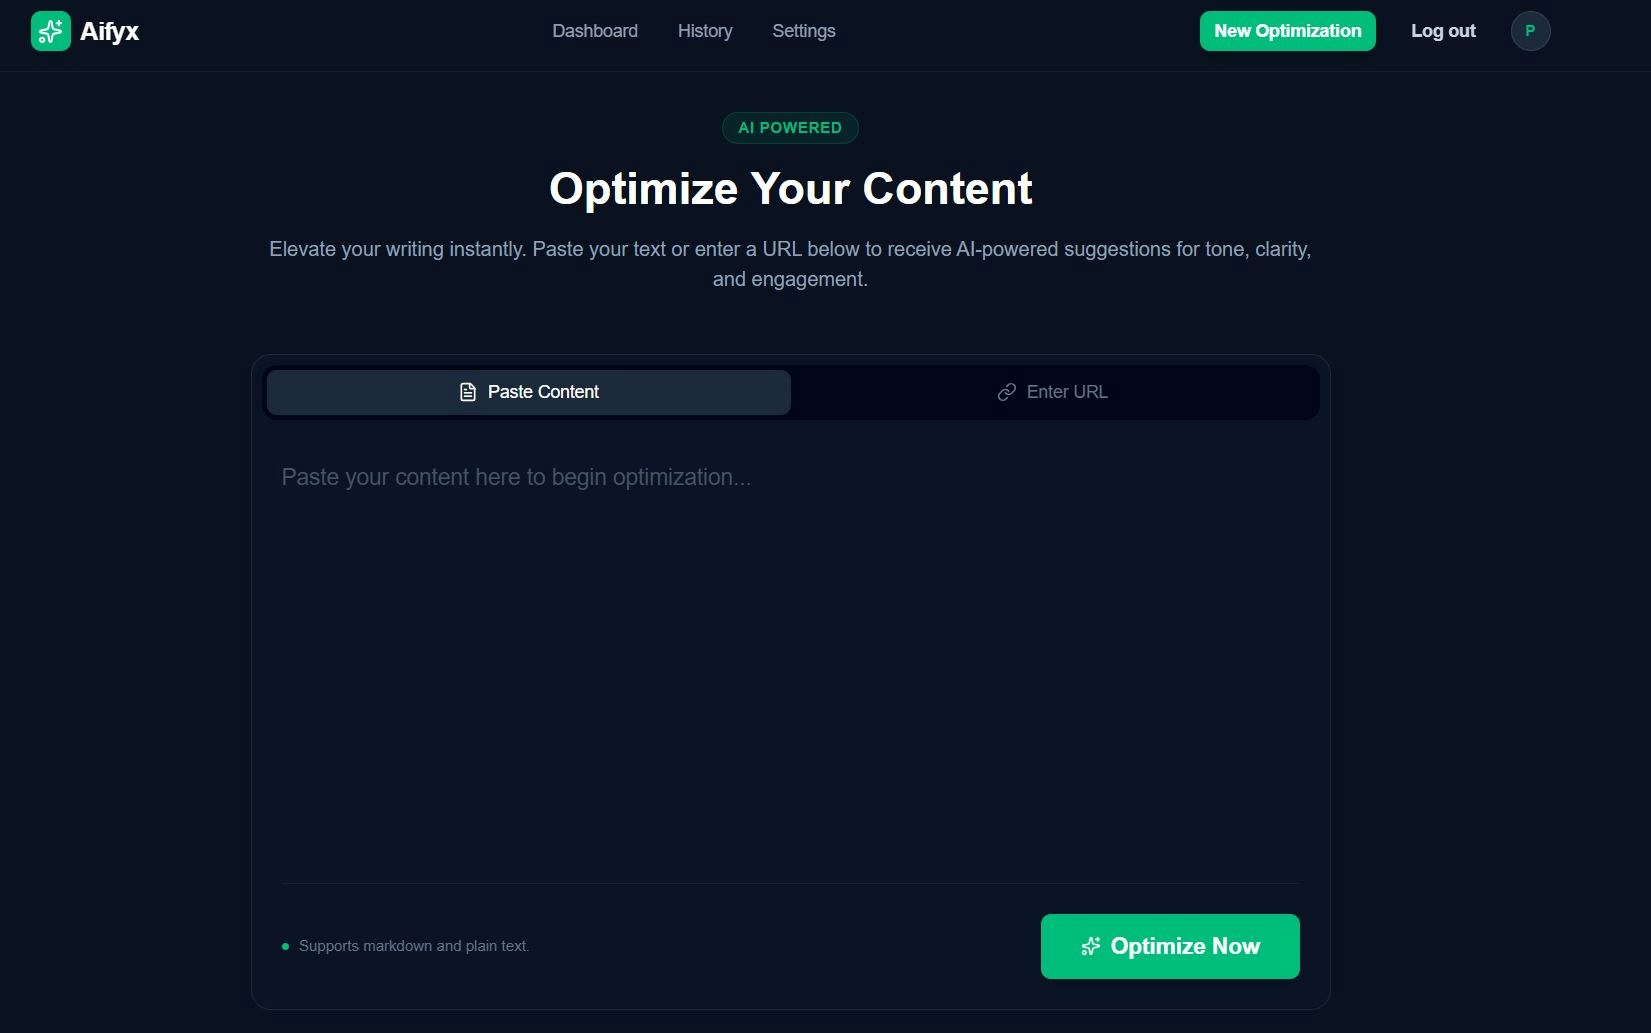Select the Paste Content tab
This screenshot has height=1033, width=1651.
point(528,392)
